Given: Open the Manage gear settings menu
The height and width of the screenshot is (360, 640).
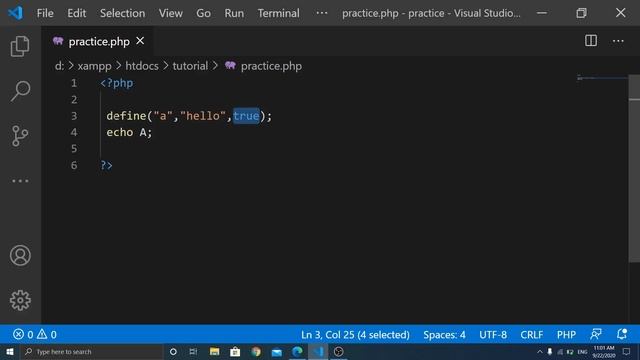Looking at the screenshot, I should [20, 300].
